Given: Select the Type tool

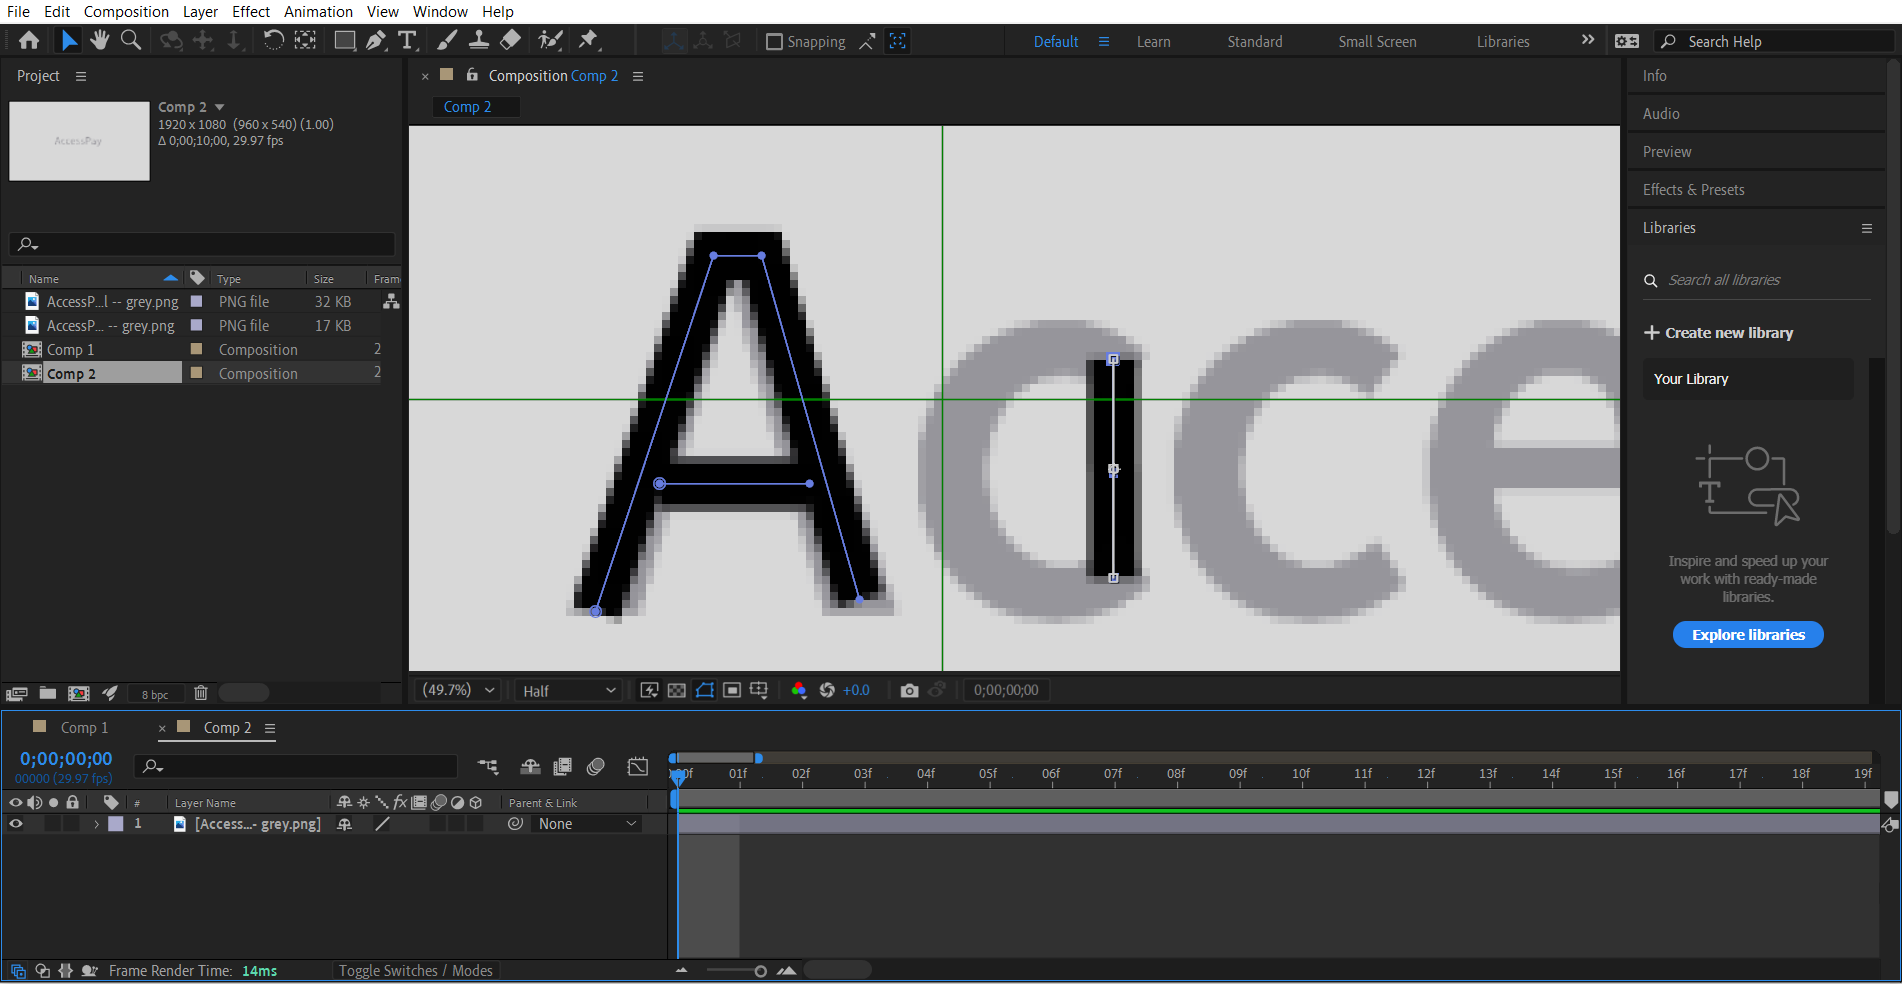Looking at the screenshot, I should pos(407,40).
